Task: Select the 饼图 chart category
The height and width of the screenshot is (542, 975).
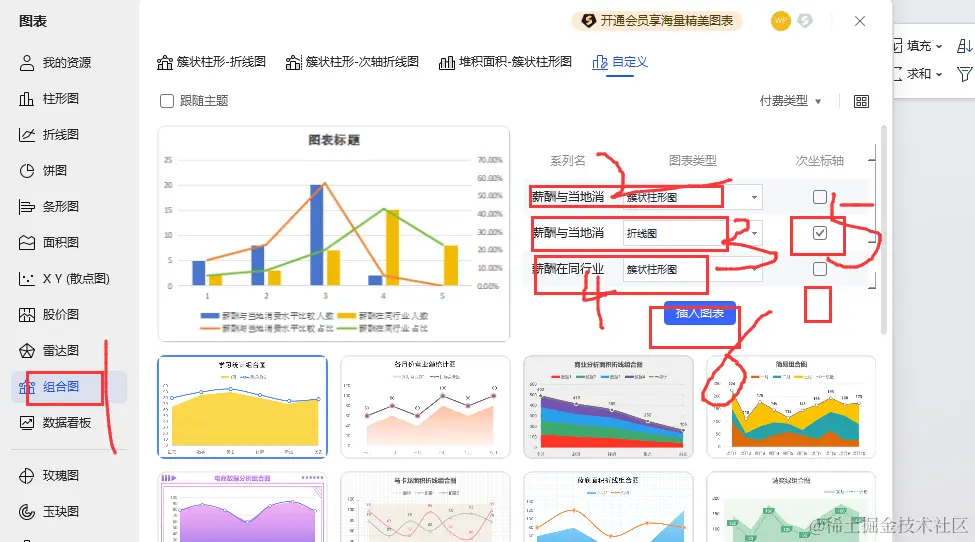Action: (x=44, y=171)
